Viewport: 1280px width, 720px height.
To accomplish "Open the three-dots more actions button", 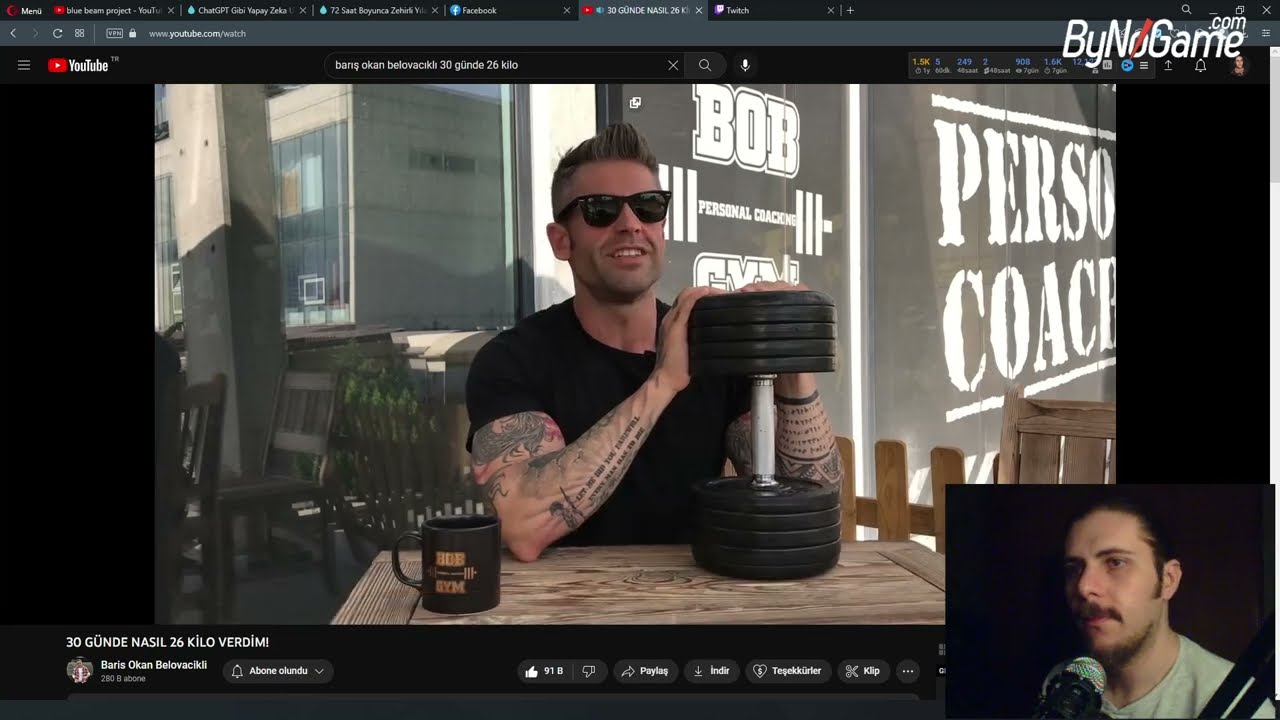I will click(908, 671).
